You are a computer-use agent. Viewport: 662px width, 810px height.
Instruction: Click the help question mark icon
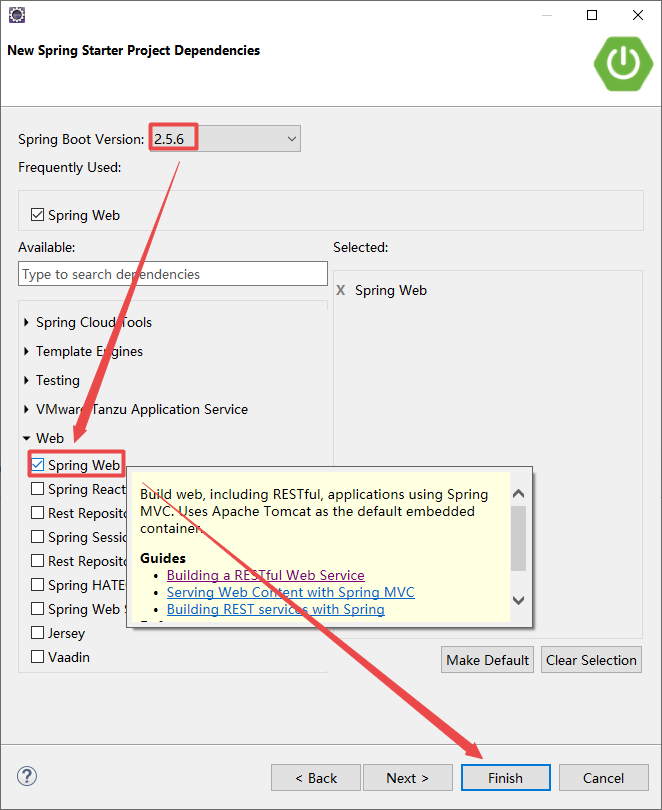[27, 776]
